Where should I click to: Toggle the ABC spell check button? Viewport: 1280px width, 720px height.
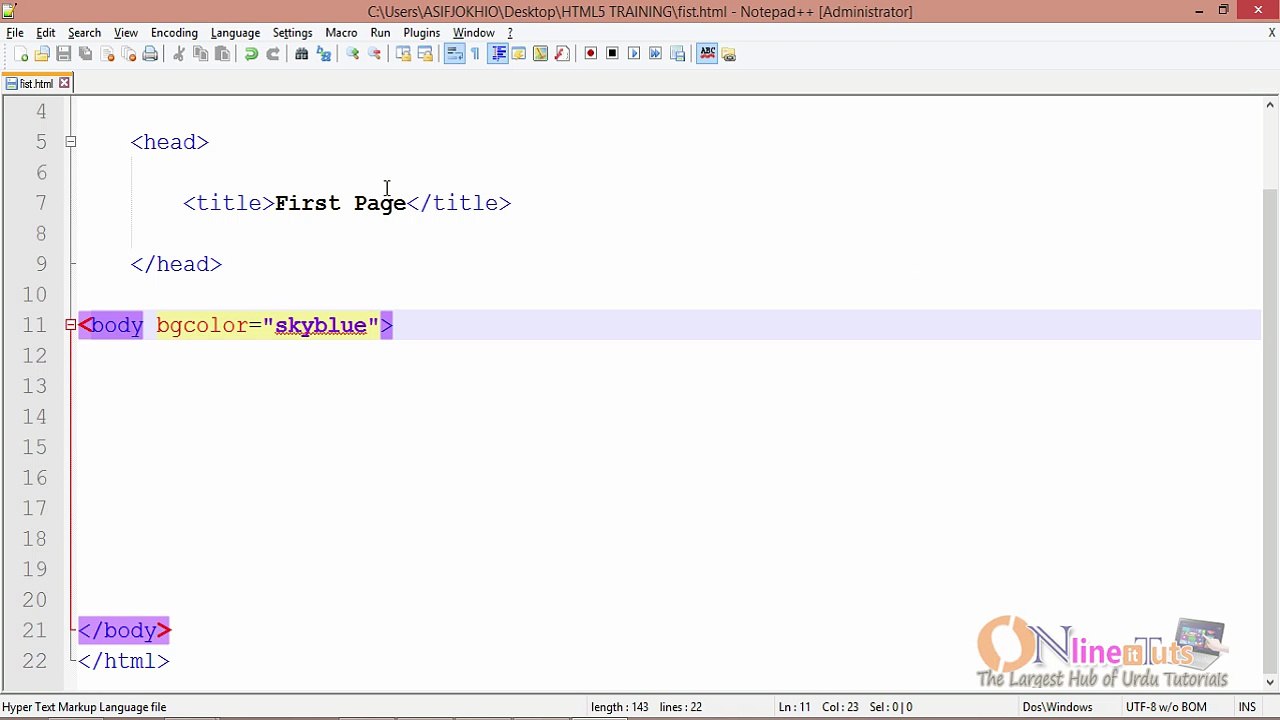tap(707, 54)
